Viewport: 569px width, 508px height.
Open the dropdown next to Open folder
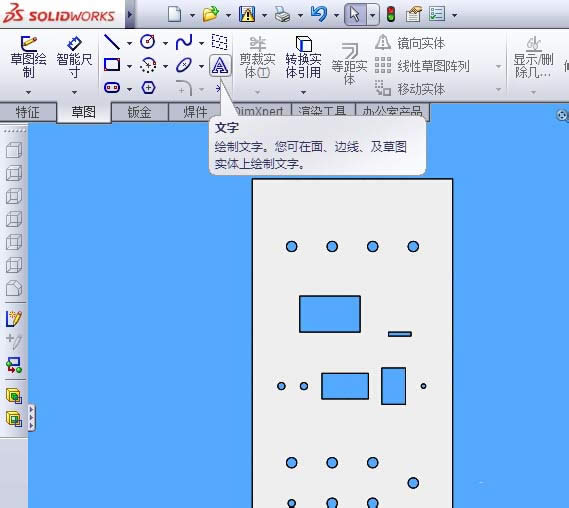click(x=228, y=15)
